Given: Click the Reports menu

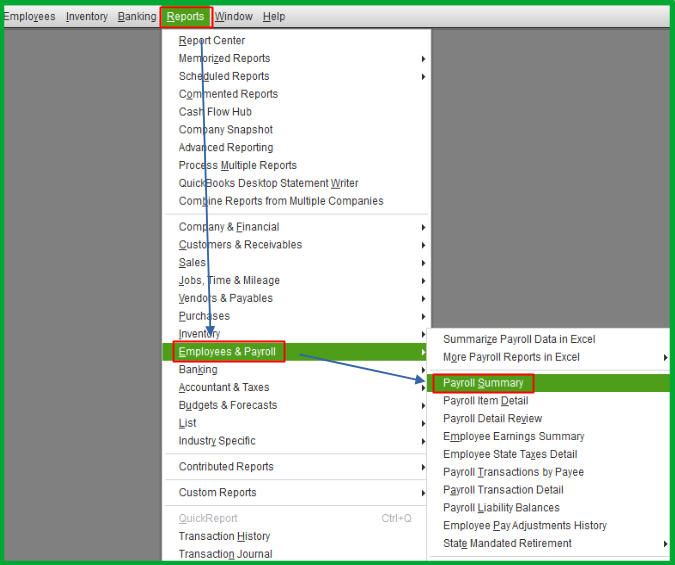Looking at the screenshot, I should 186,16.
